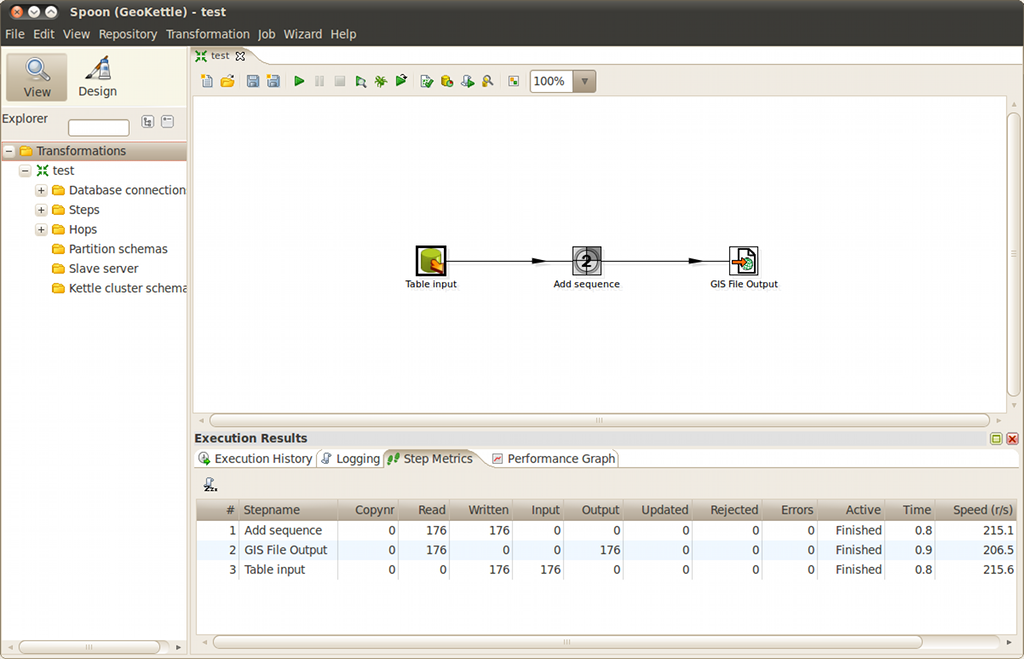Expand the Hops folder
This screenshot has width=1024, height=659.
[41, 229]
